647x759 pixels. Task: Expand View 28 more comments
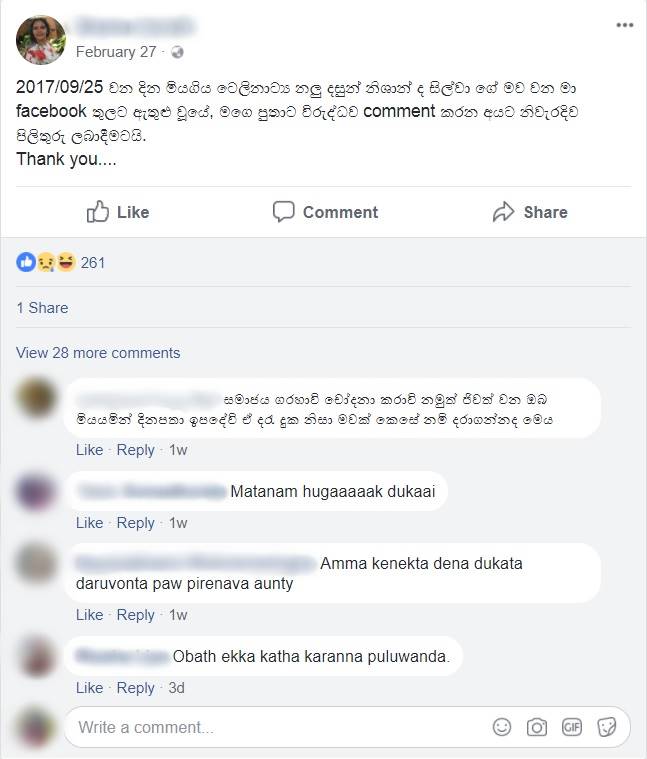(x=98, y=352)
